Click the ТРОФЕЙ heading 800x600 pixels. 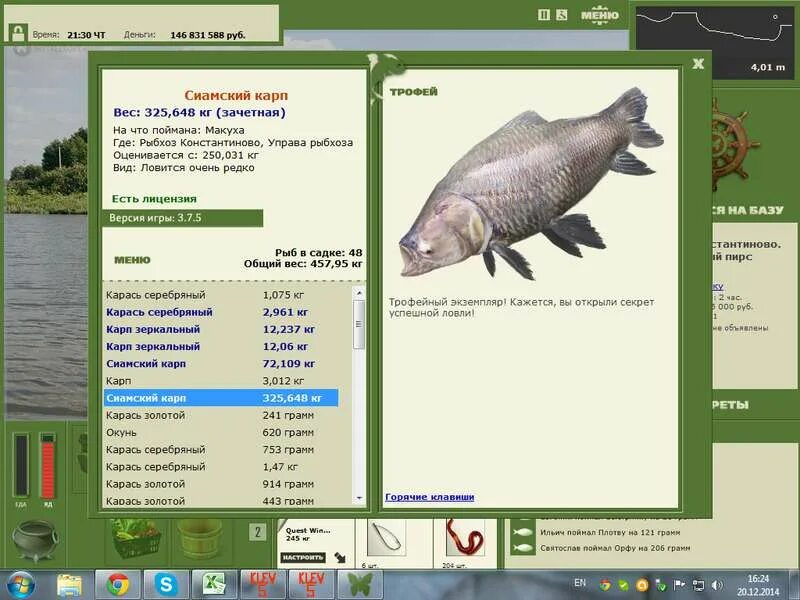(414, 92)
